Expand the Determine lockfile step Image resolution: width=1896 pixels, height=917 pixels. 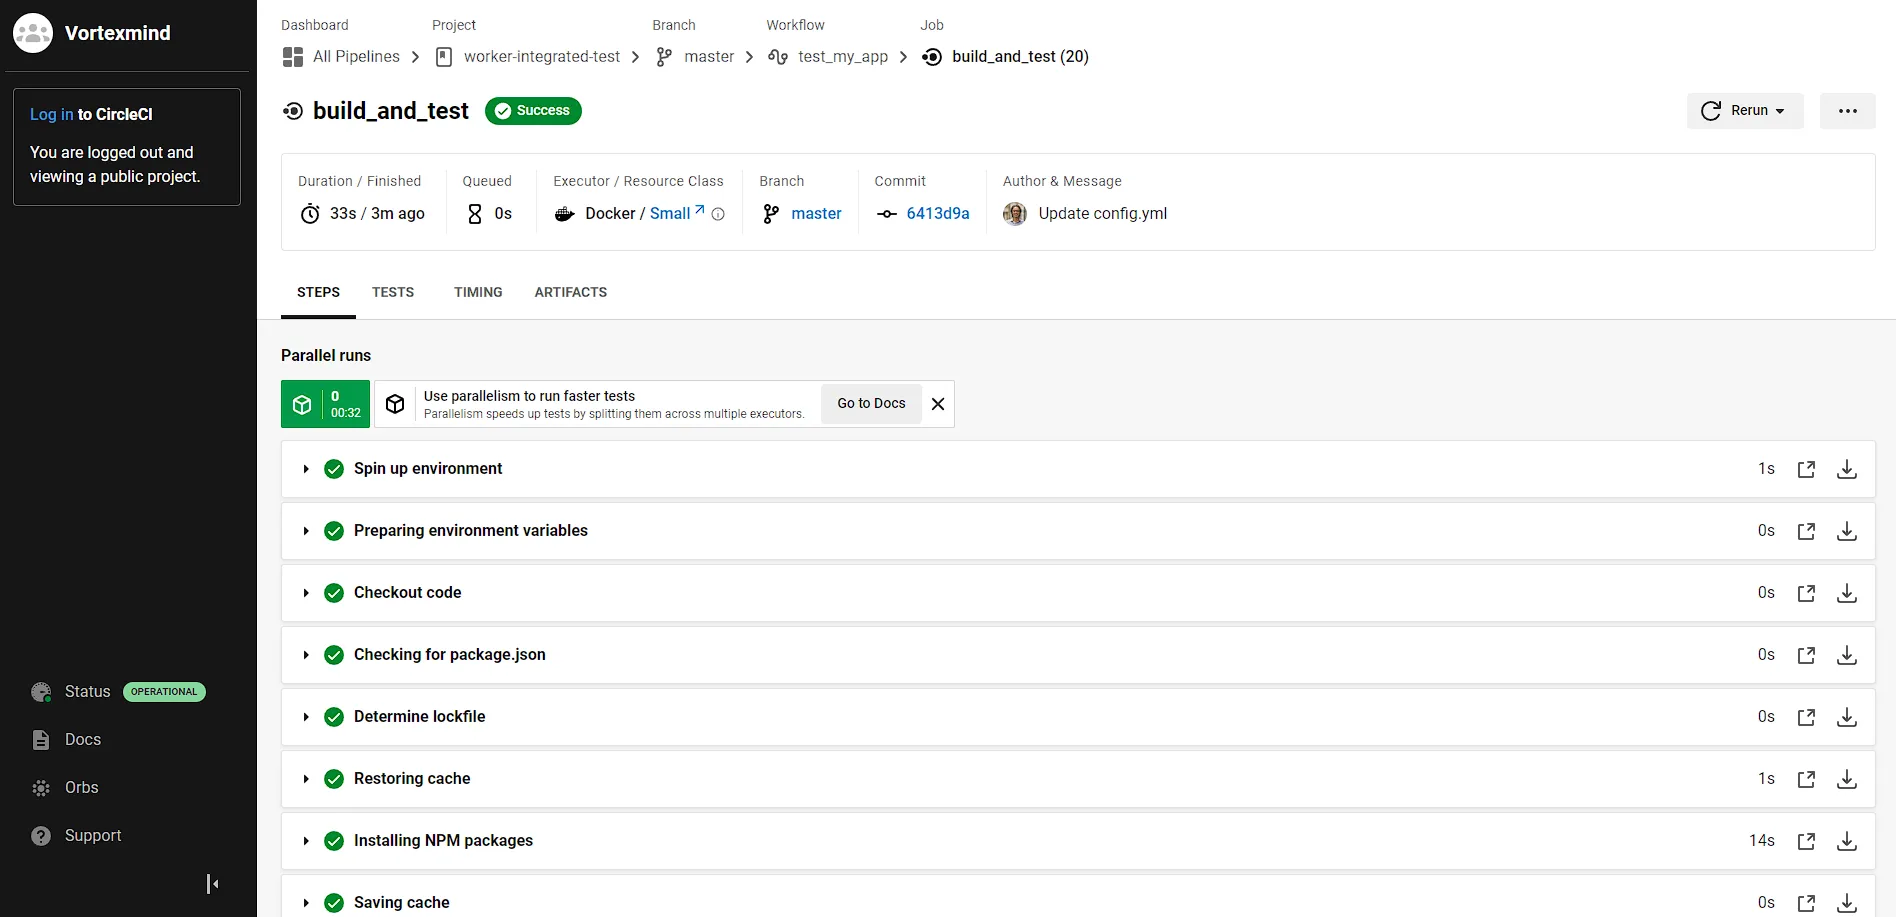(306, 717)
